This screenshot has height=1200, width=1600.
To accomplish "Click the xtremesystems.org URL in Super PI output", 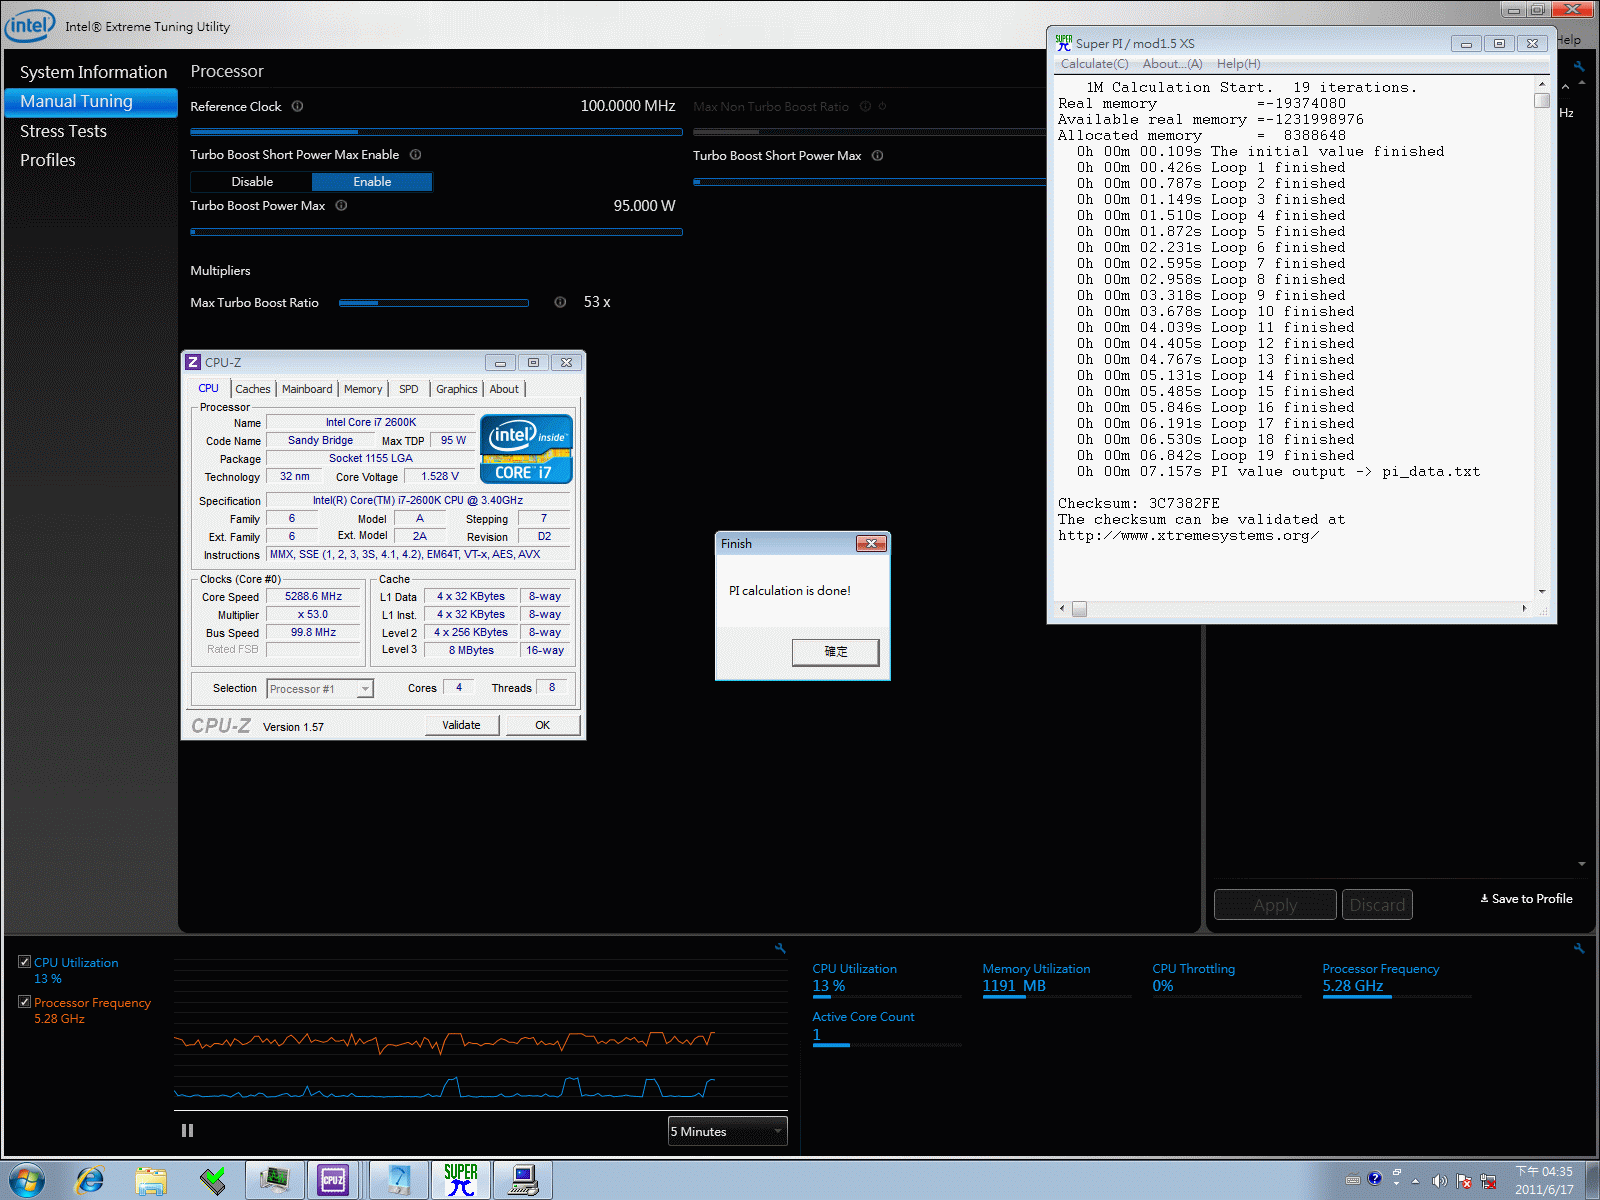I will pyautogui.click(x=1188, y=536).
